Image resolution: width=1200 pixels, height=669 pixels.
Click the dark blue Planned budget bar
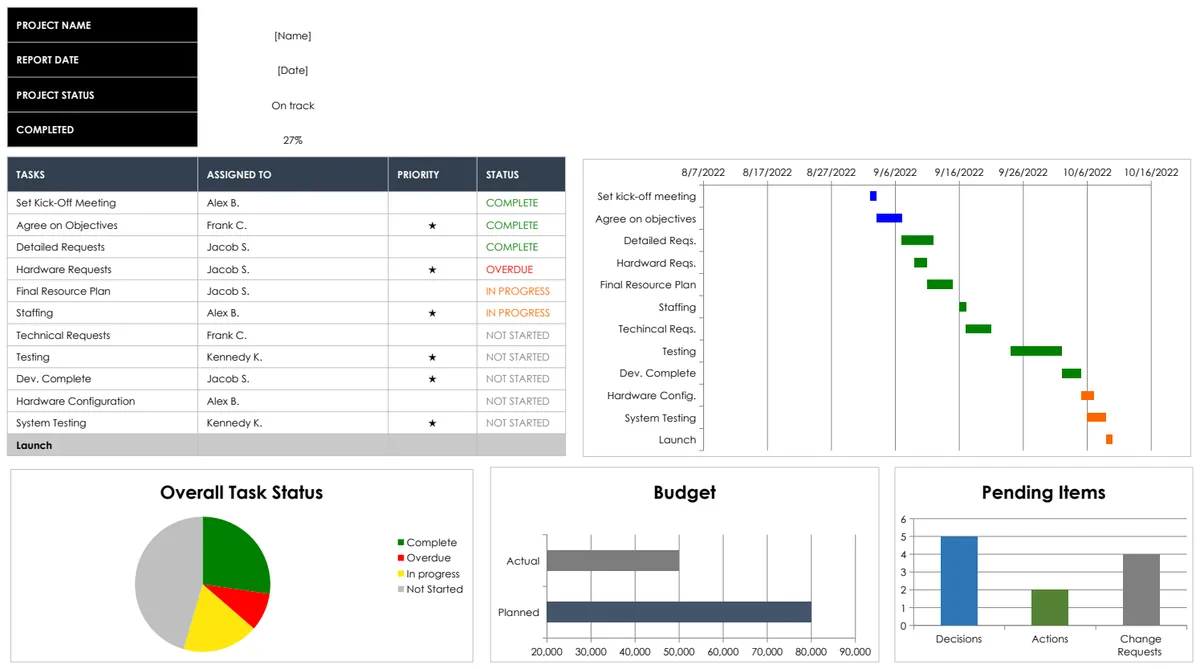[679, 612]
